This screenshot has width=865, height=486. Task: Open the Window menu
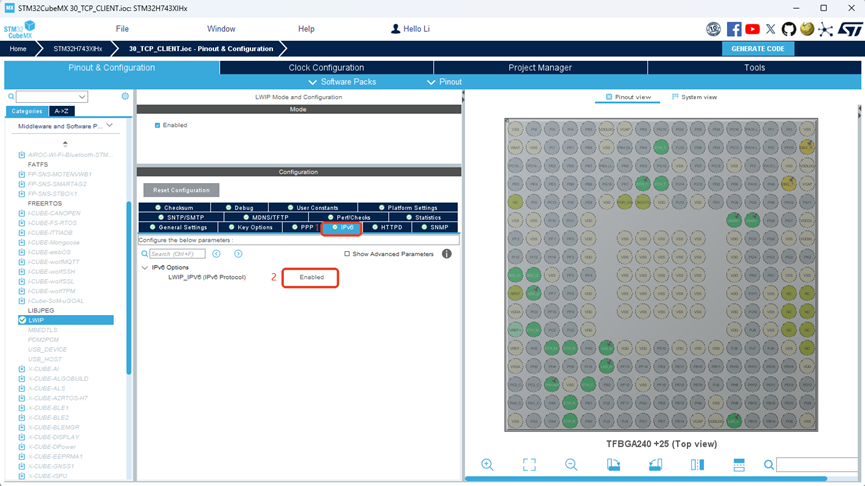[x=221, y=29]
